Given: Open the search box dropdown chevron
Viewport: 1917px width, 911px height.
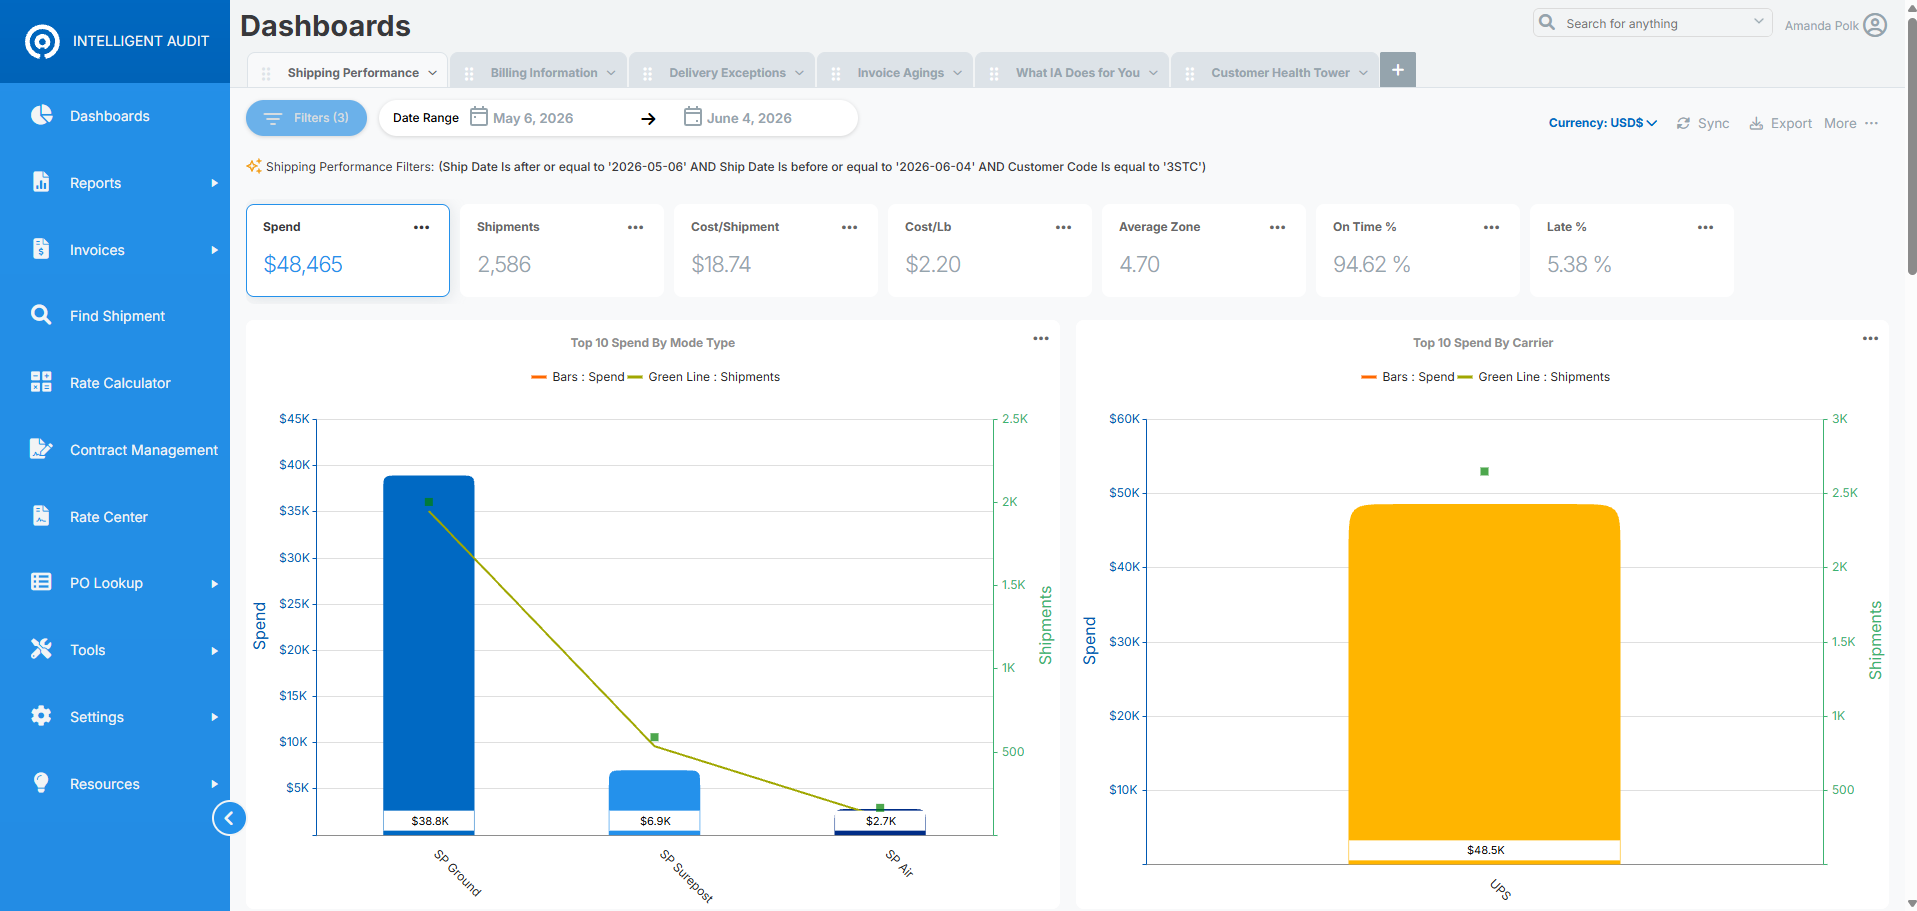Looking at the screenshot, I should pyautogui.click(x=1759, y=22).
